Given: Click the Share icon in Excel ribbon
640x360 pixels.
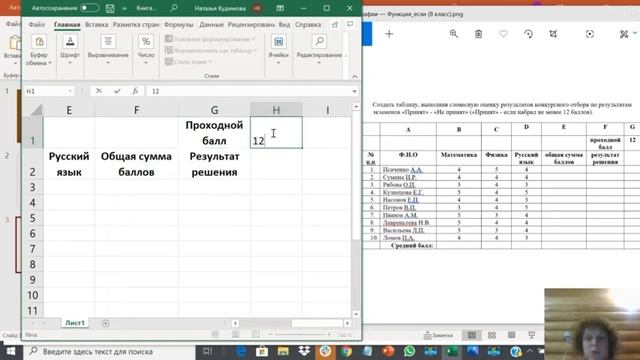Looking at the screenshot, I should [335, 24].
